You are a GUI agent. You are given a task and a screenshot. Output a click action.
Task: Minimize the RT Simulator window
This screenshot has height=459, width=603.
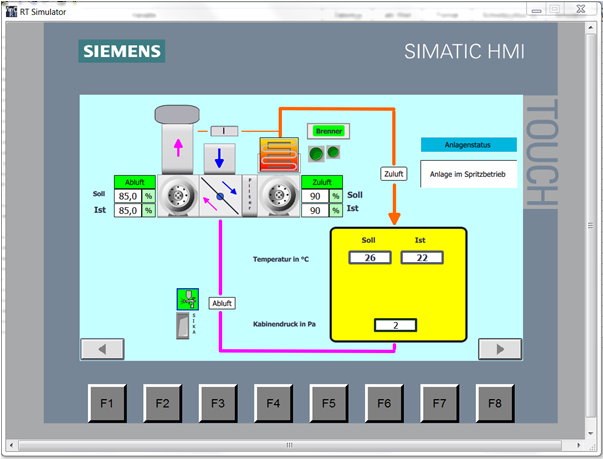click(536, 10)
